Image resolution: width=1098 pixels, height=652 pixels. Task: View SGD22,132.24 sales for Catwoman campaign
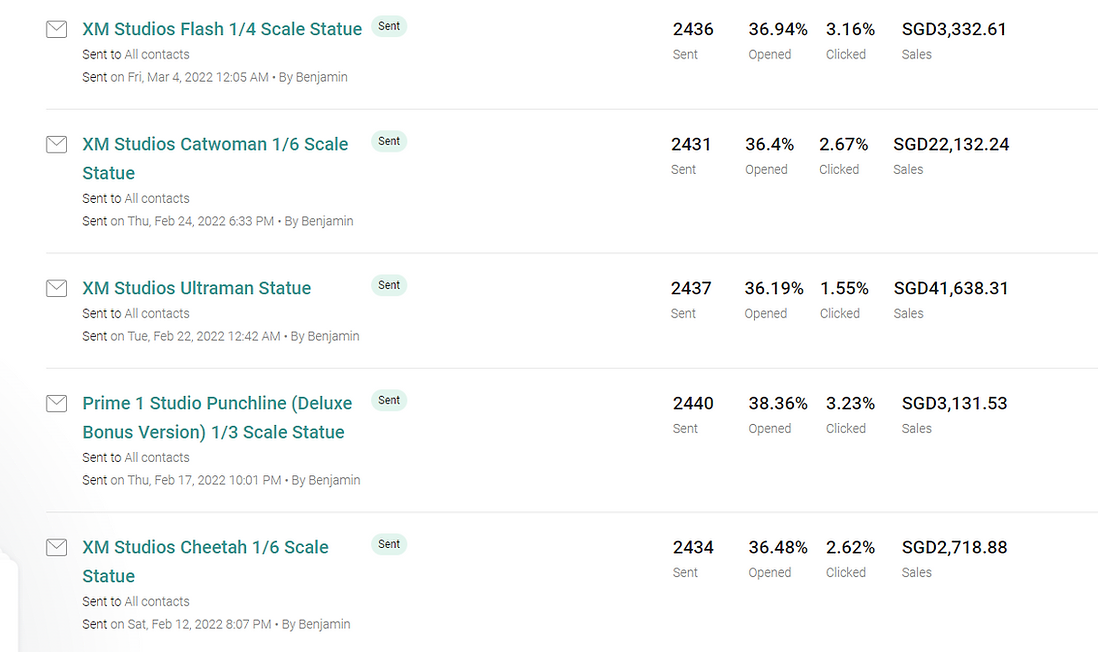point(951,144)
